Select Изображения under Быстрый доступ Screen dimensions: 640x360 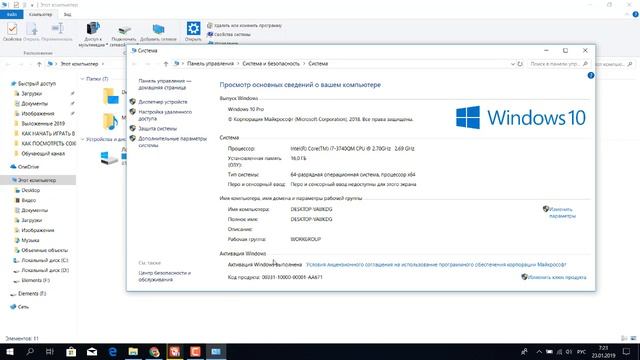(x=38, y=113)
